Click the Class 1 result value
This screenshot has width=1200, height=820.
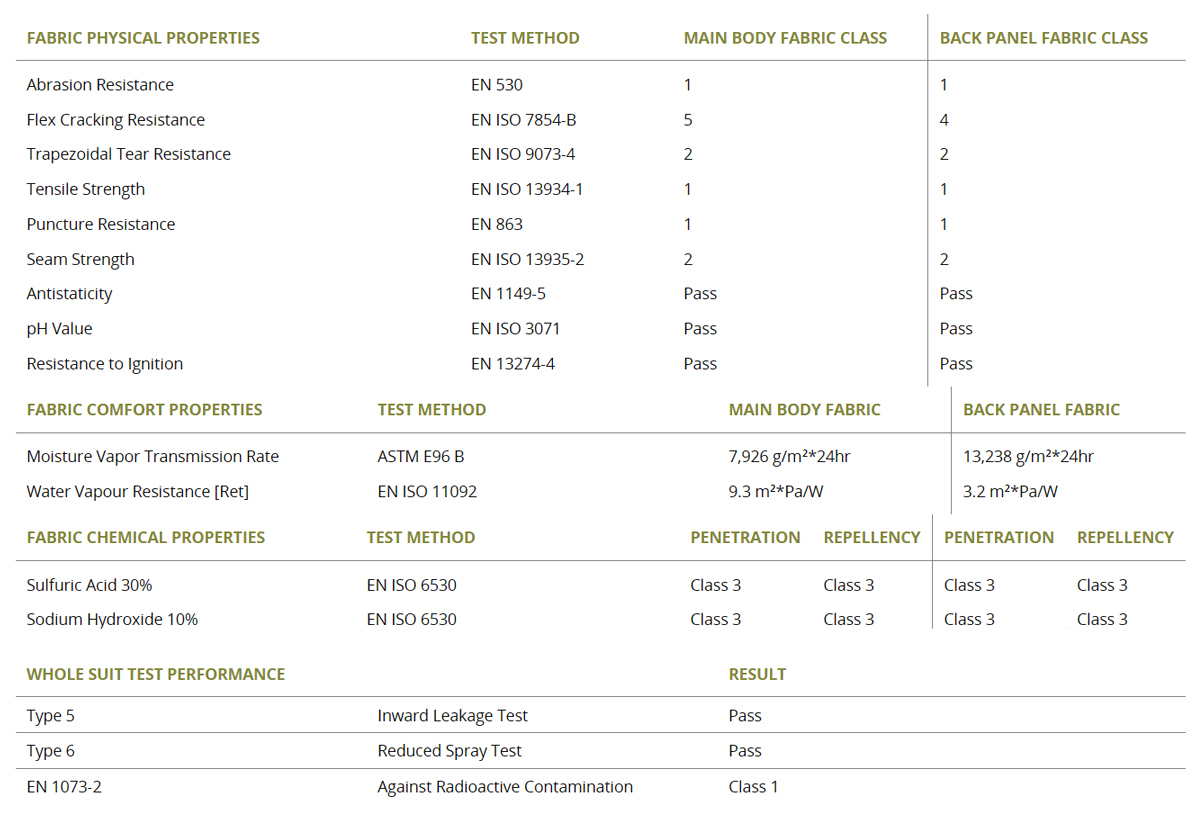pos(754,787)
